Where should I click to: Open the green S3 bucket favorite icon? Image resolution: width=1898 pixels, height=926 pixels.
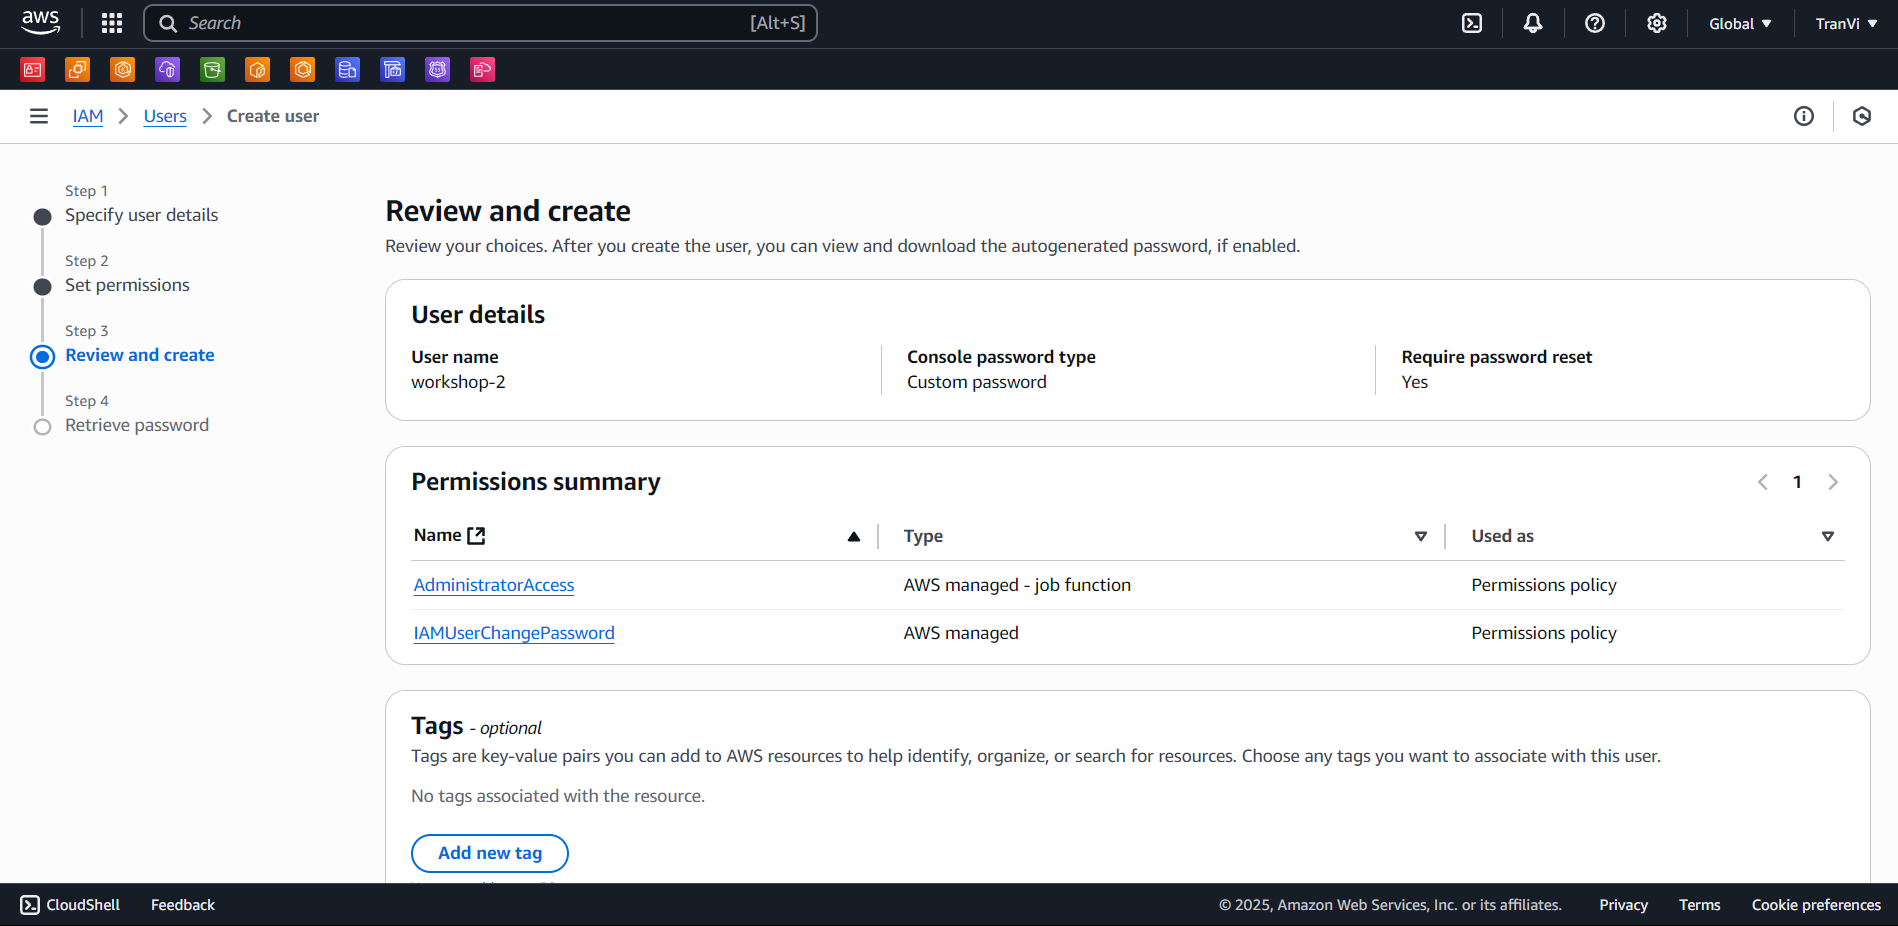pyautogui.click(x=212, y=69)
